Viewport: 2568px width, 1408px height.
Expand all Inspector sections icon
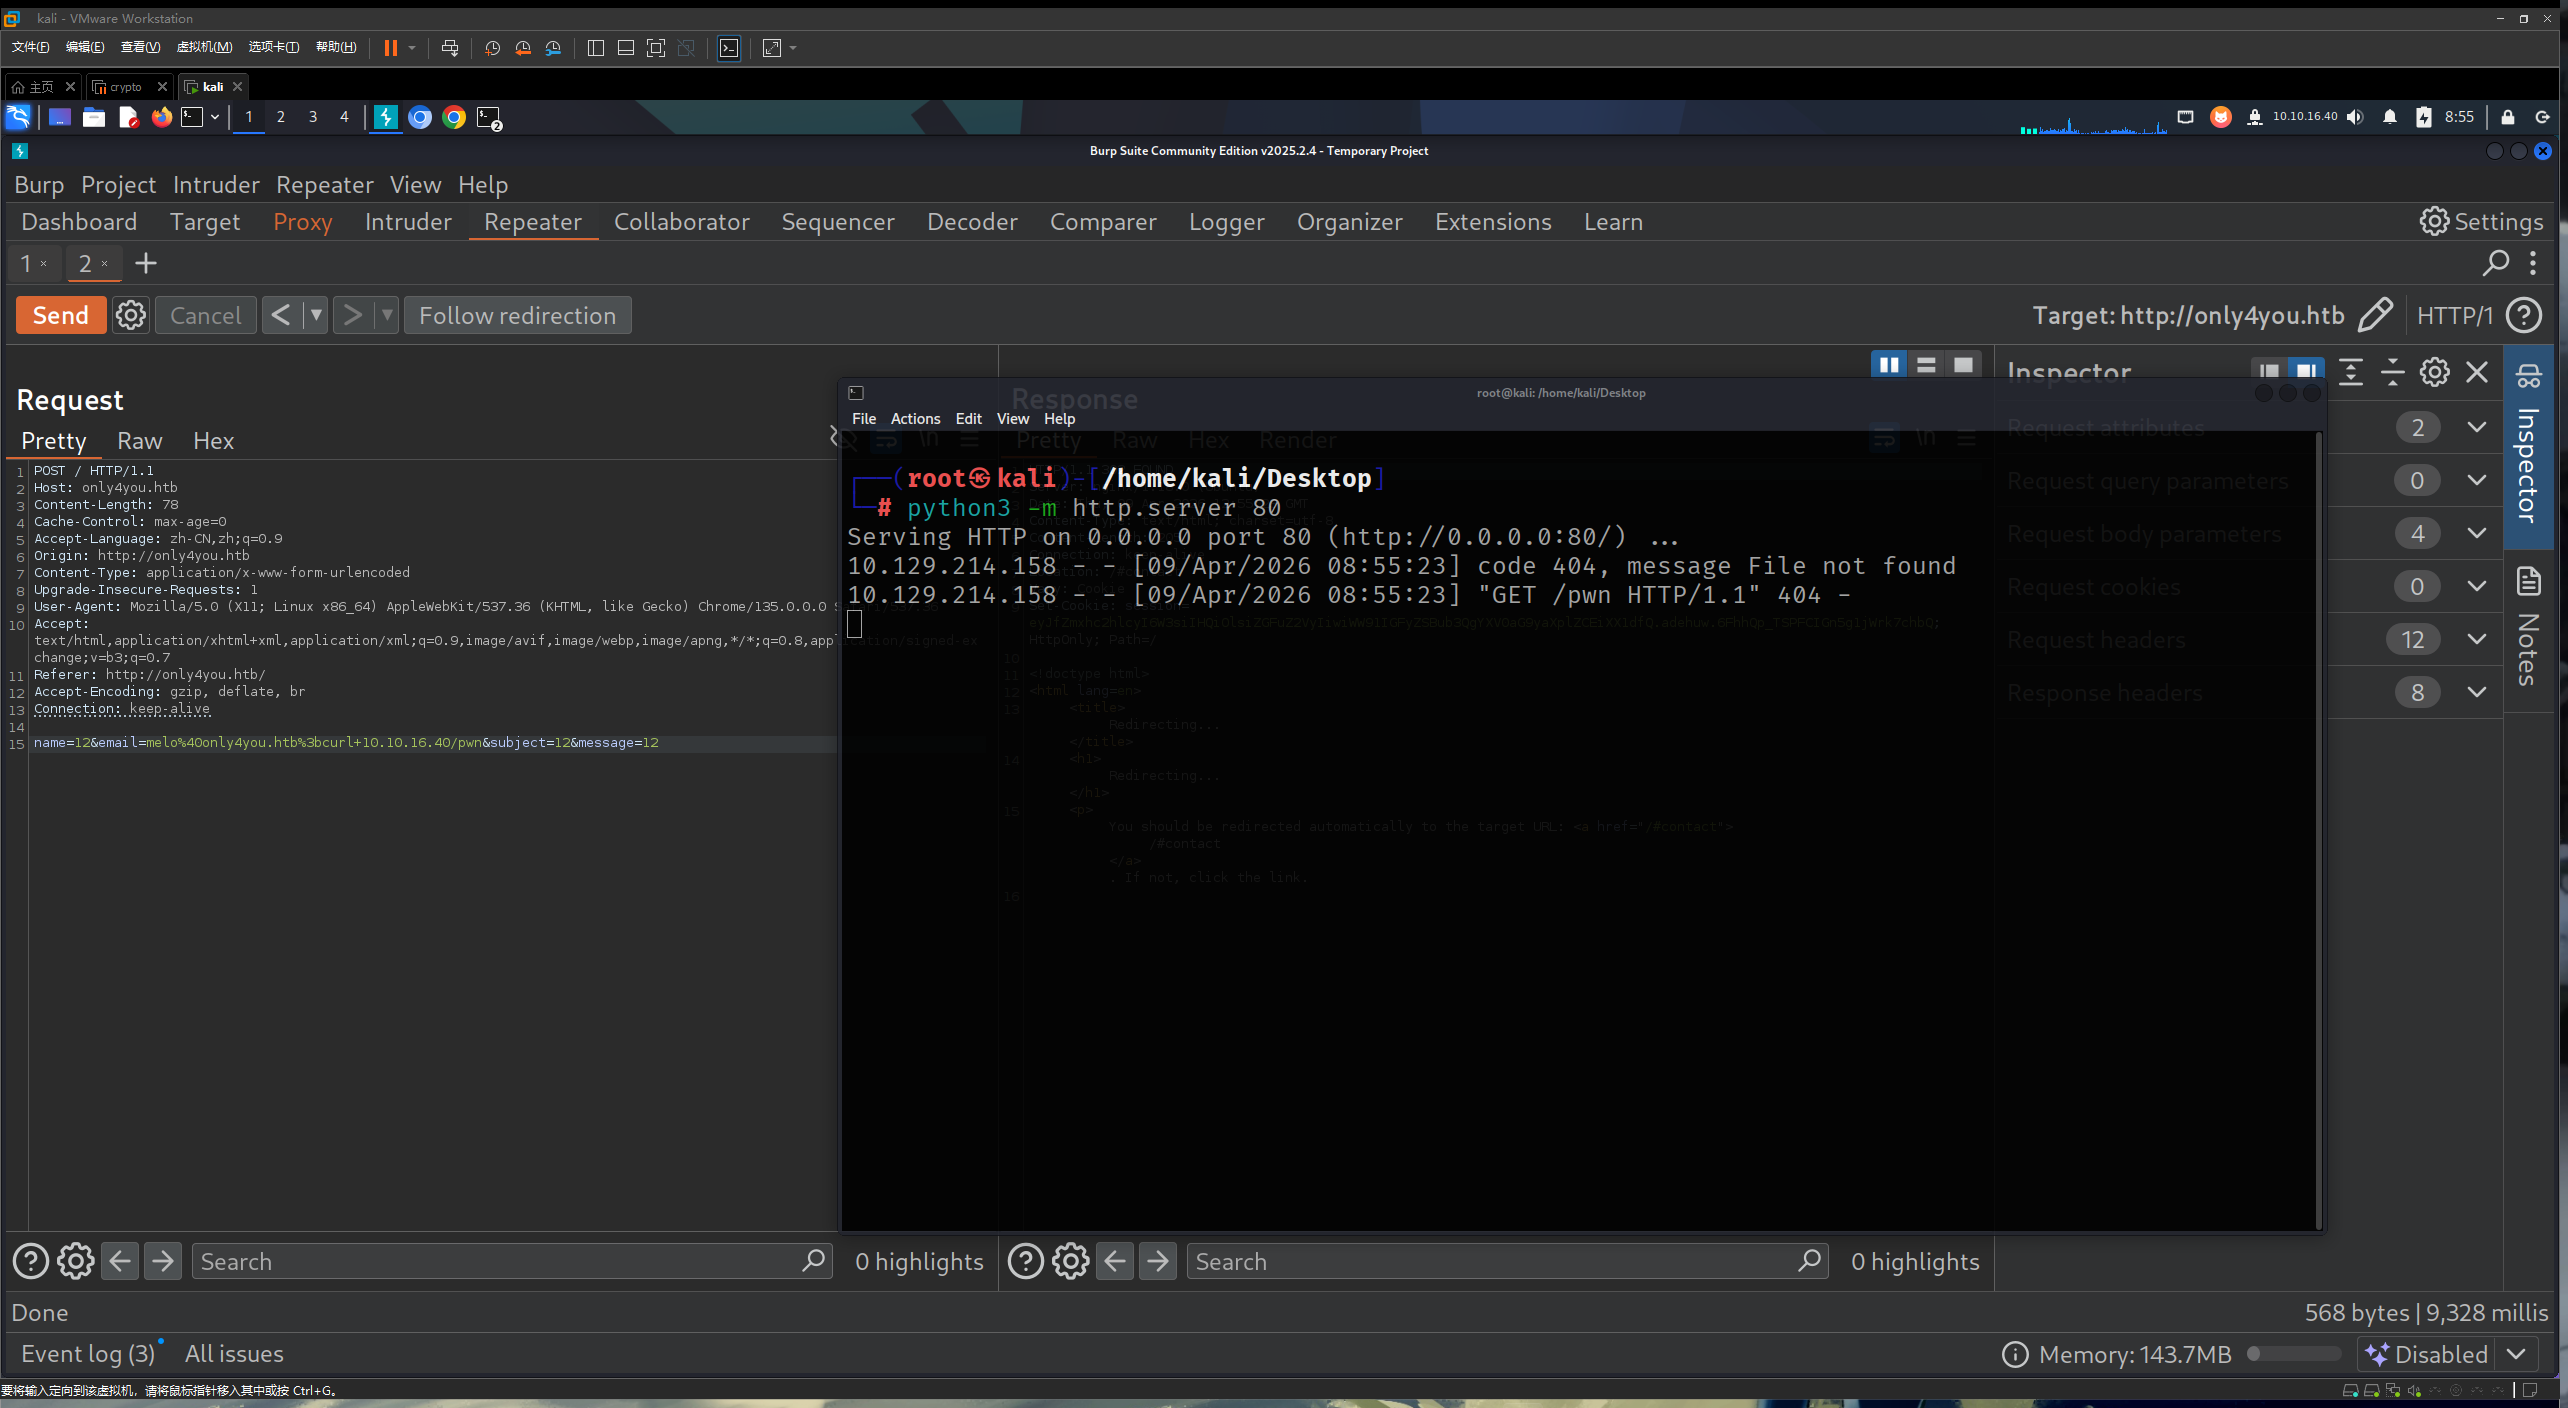pos(2351,372)
